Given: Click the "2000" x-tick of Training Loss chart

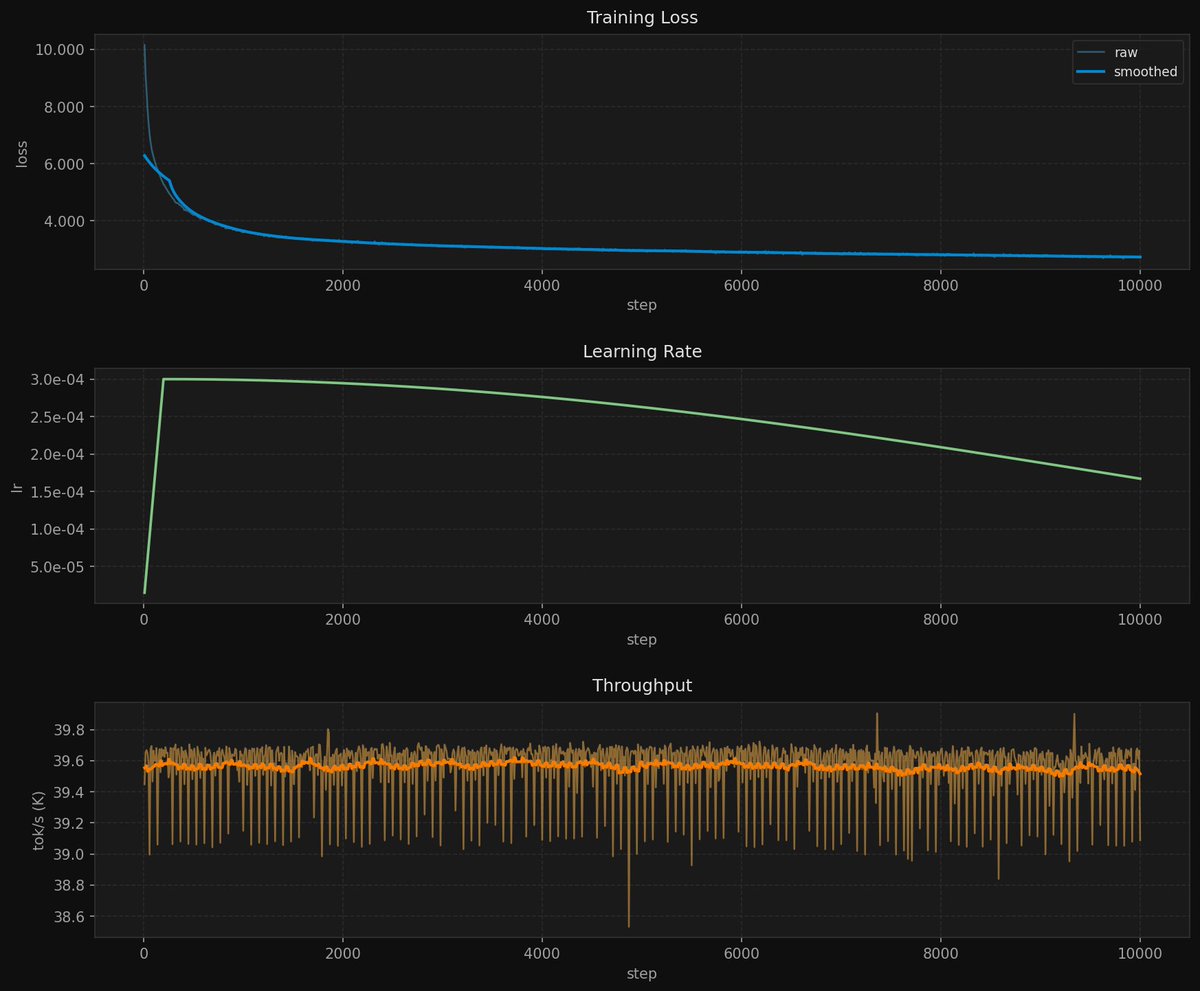Looking at the screenshot, I should point(343,285).
